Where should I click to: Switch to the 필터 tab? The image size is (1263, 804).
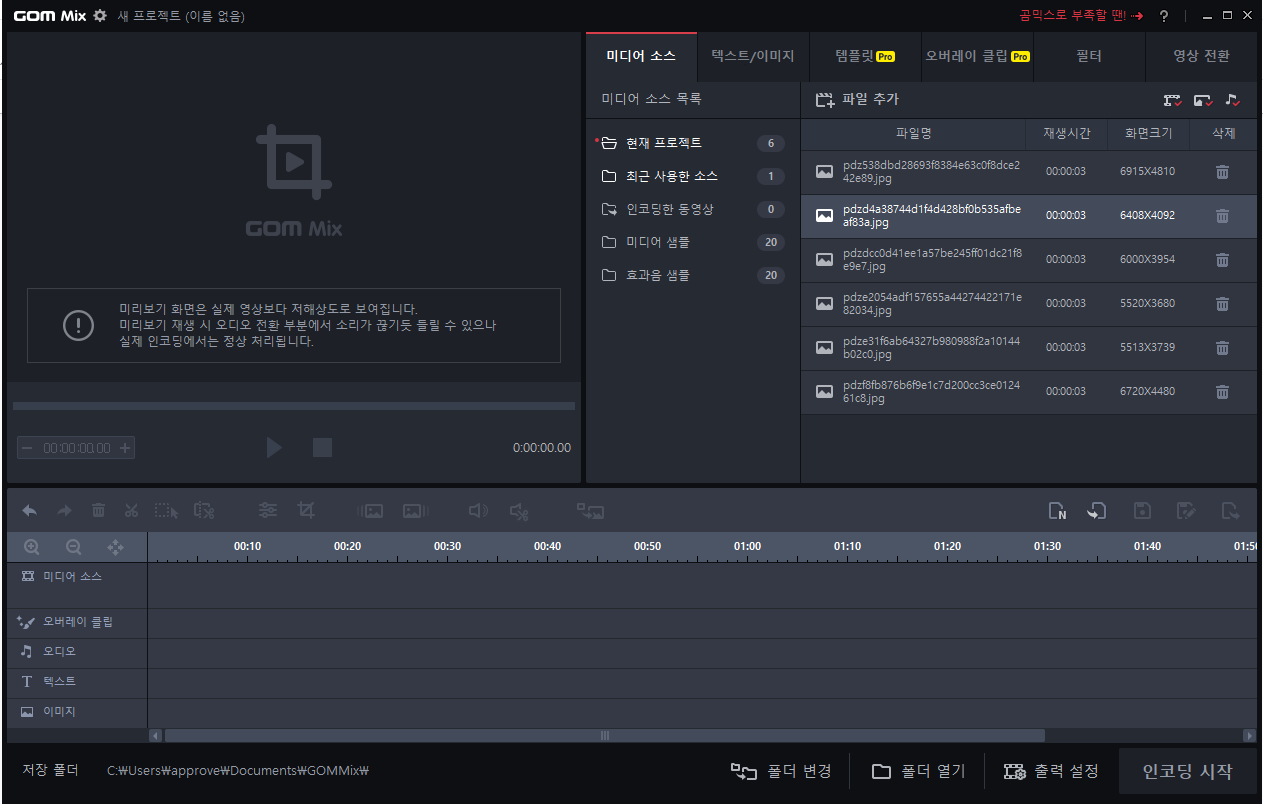(1089, 57)
